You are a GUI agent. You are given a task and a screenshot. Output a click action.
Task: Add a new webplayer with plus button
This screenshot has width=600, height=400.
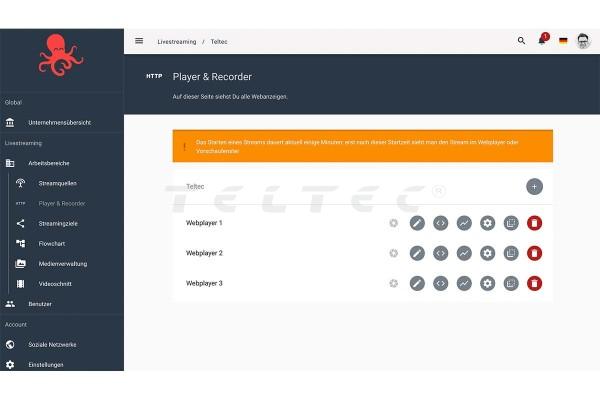pyautogui.click(x=534, y=186)
